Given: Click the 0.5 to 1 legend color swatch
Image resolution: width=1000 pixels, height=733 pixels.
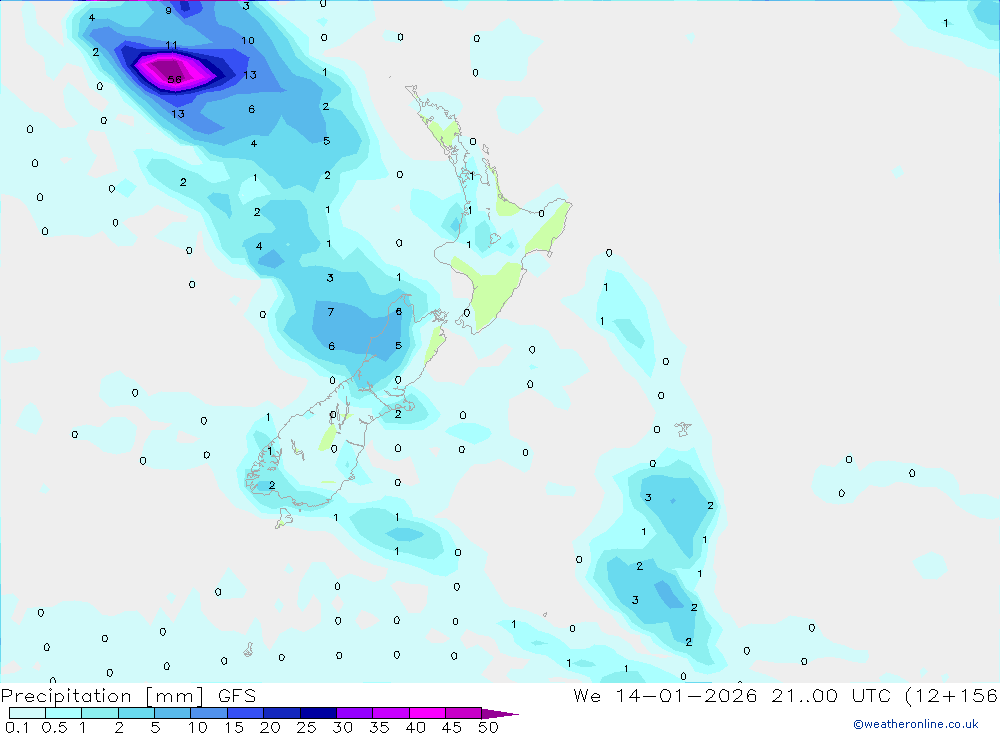Looking at the screenshot, I should coord(63,713).
